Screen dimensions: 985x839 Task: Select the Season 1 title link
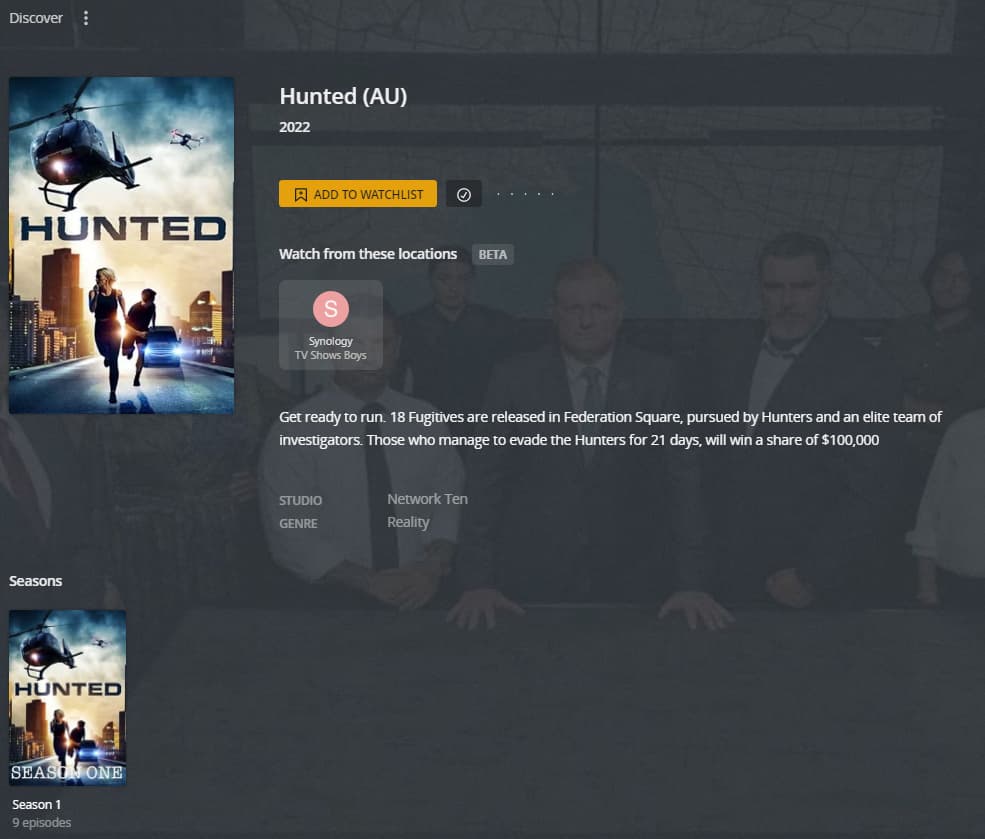(36, 804)
